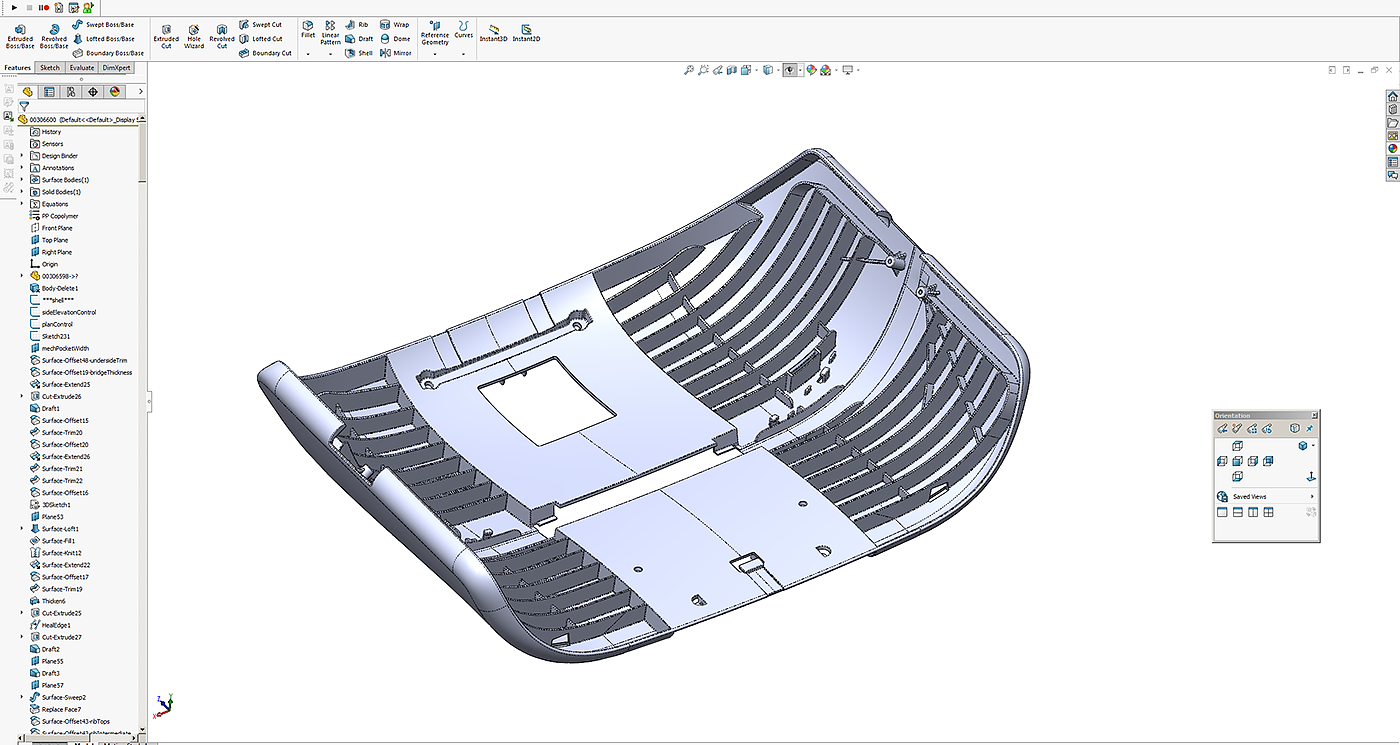Open the Evaluate tab
The height and width of the screenshot is (745, 1400).
click(82, 68)
